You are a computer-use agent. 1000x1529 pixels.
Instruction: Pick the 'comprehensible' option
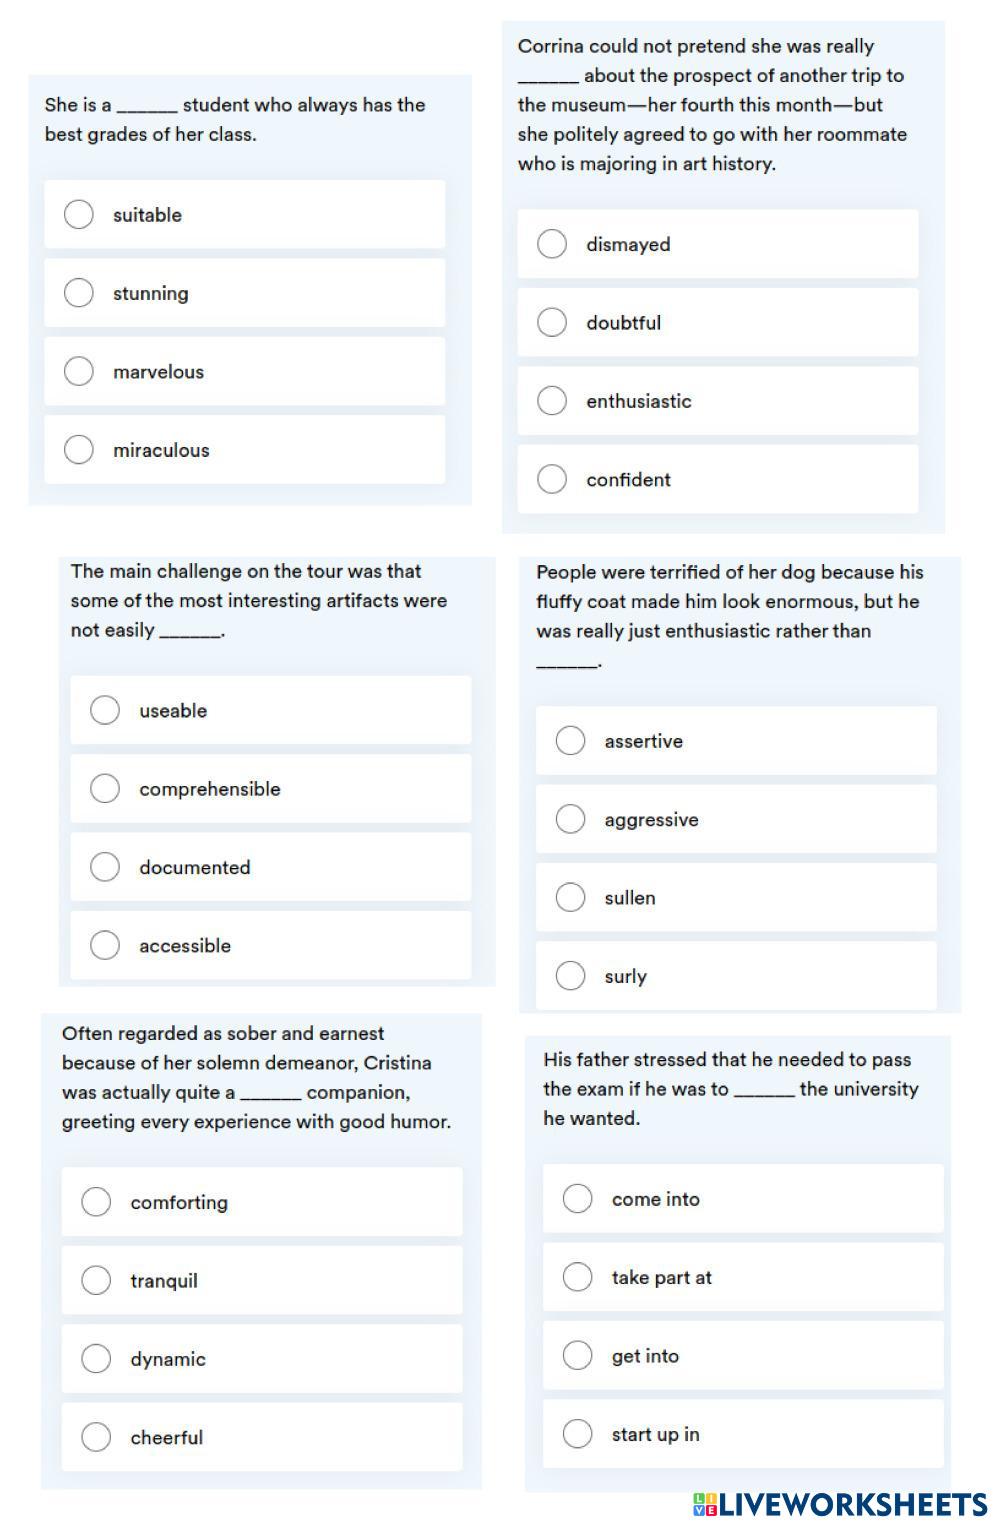105,789
